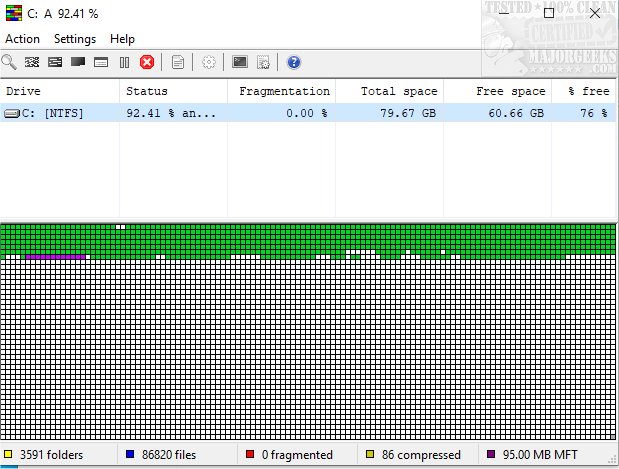Click the Full optimization dark icon
Image resolution: width=619 pixels, height=469 pixels.
(x=78, y=62)
